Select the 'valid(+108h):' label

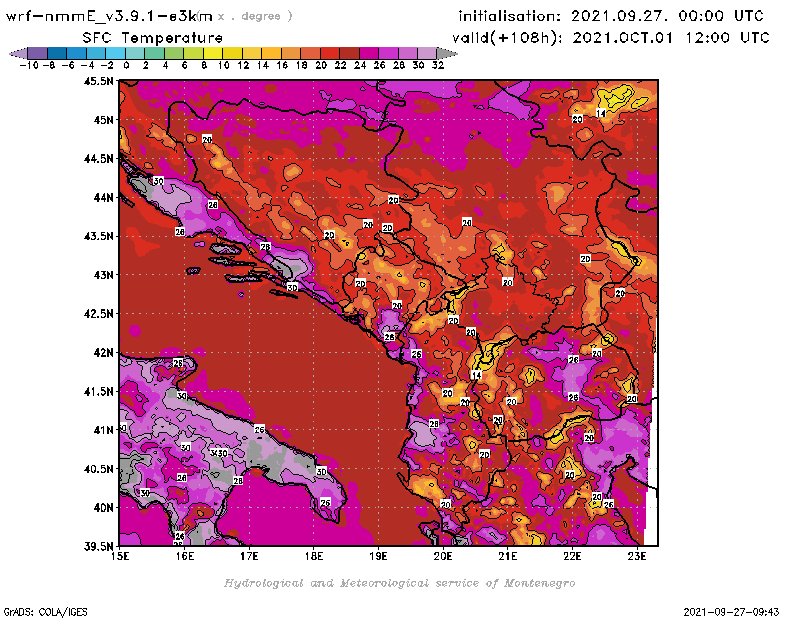coord(508,38)
